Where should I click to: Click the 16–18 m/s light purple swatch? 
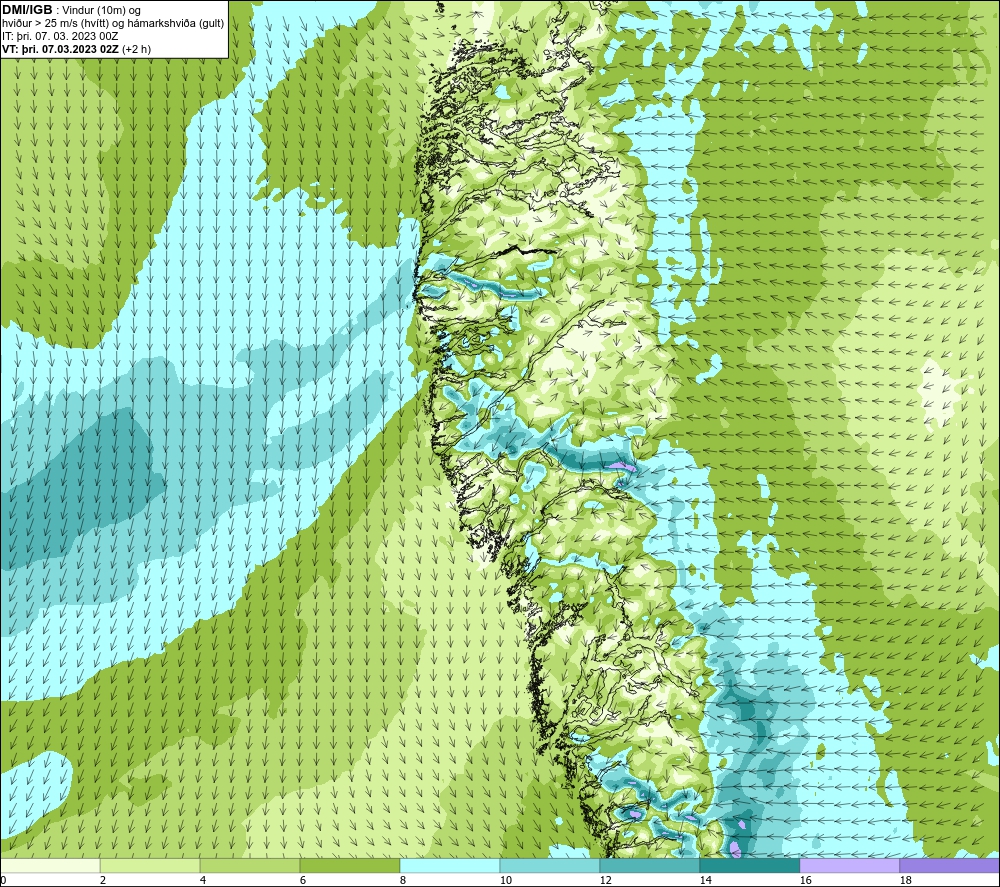(849, 865)
